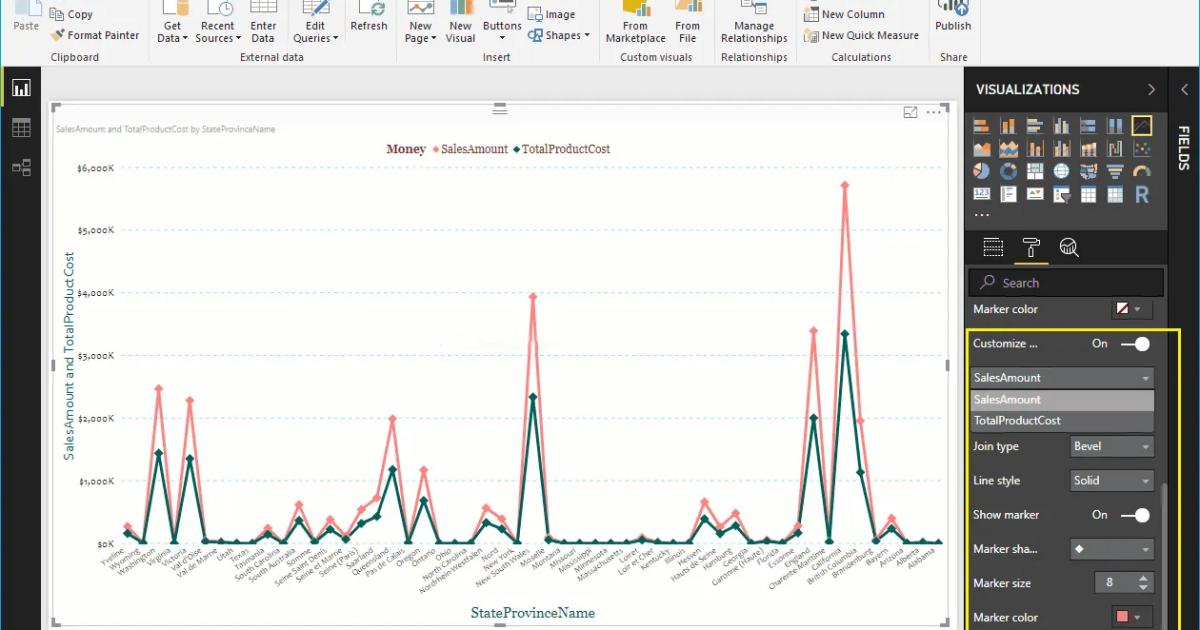Open the Join type Bevel dropdown
The height and width of the screenshot is (630, 1200).
click(x=1111, y=446)
